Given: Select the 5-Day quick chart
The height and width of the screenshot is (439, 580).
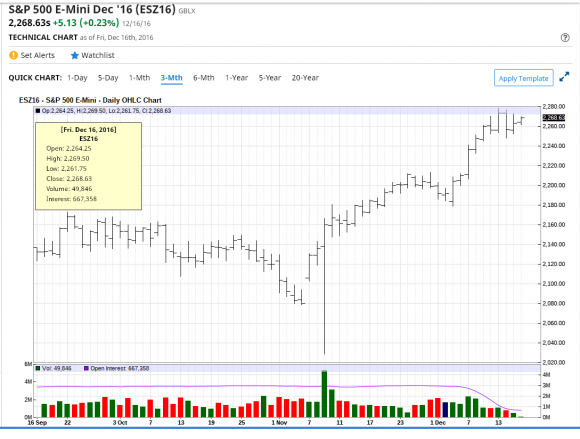Looking at the screenshot, I should [x=108, y=78].
